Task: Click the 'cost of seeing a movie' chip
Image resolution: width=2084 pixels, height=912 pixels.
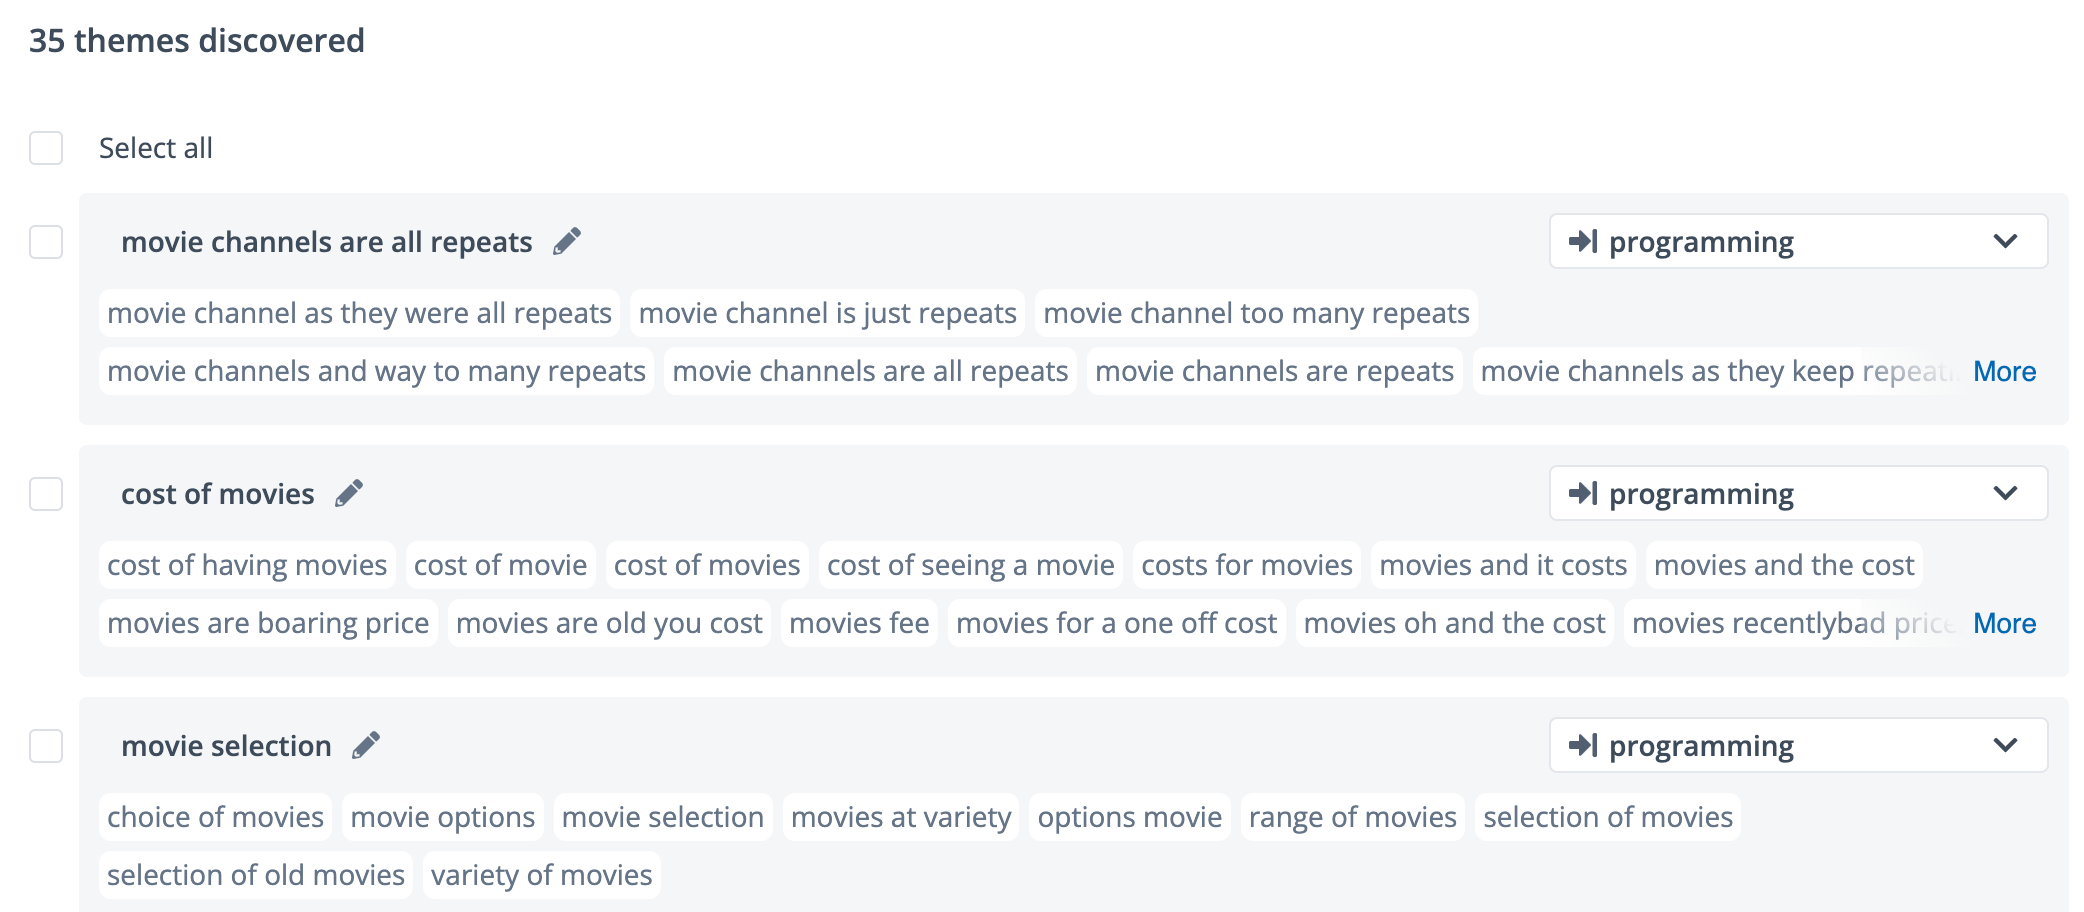Action: click(x=970, y=564)
